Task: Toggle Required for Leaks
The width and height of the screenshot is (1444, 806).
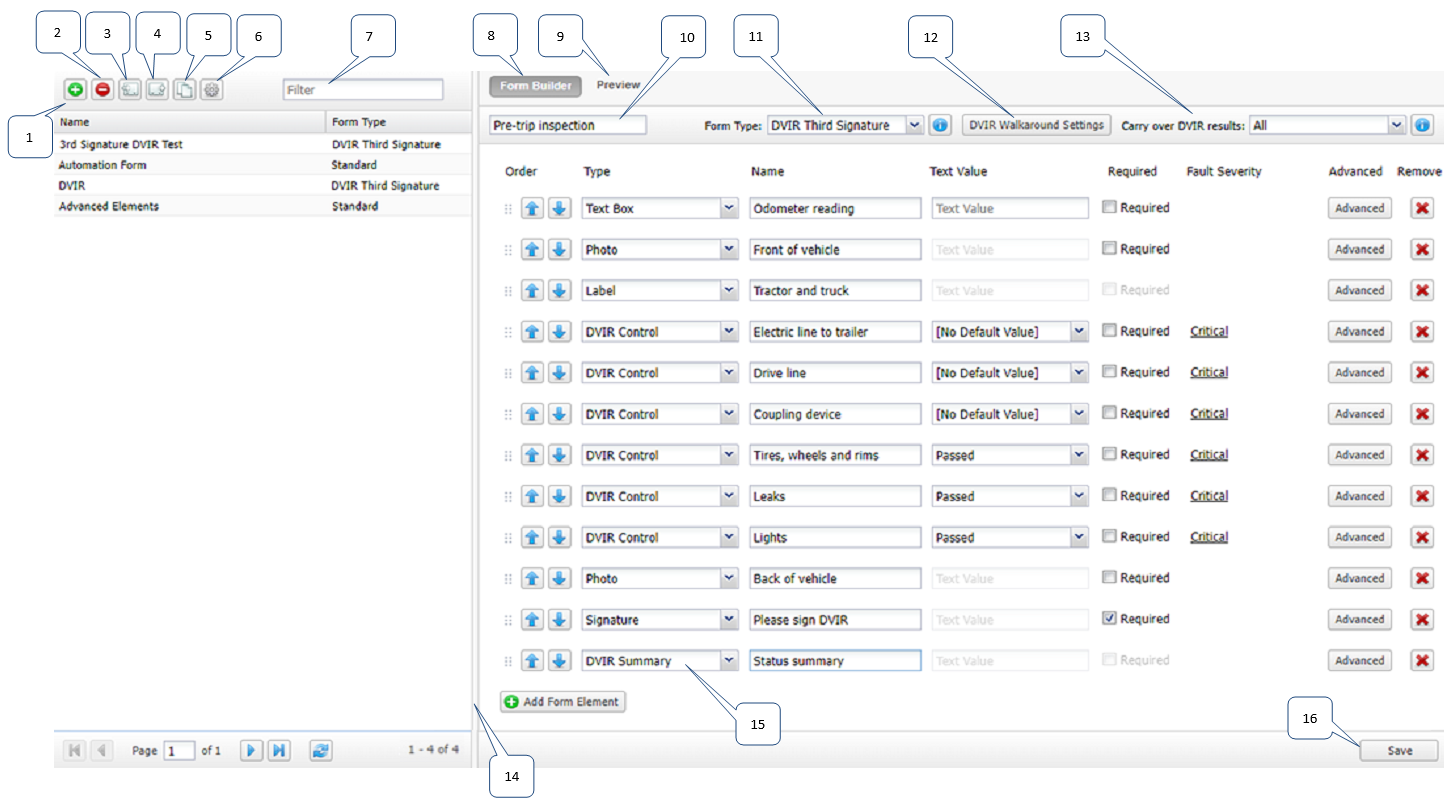Action: [1109, 495]
